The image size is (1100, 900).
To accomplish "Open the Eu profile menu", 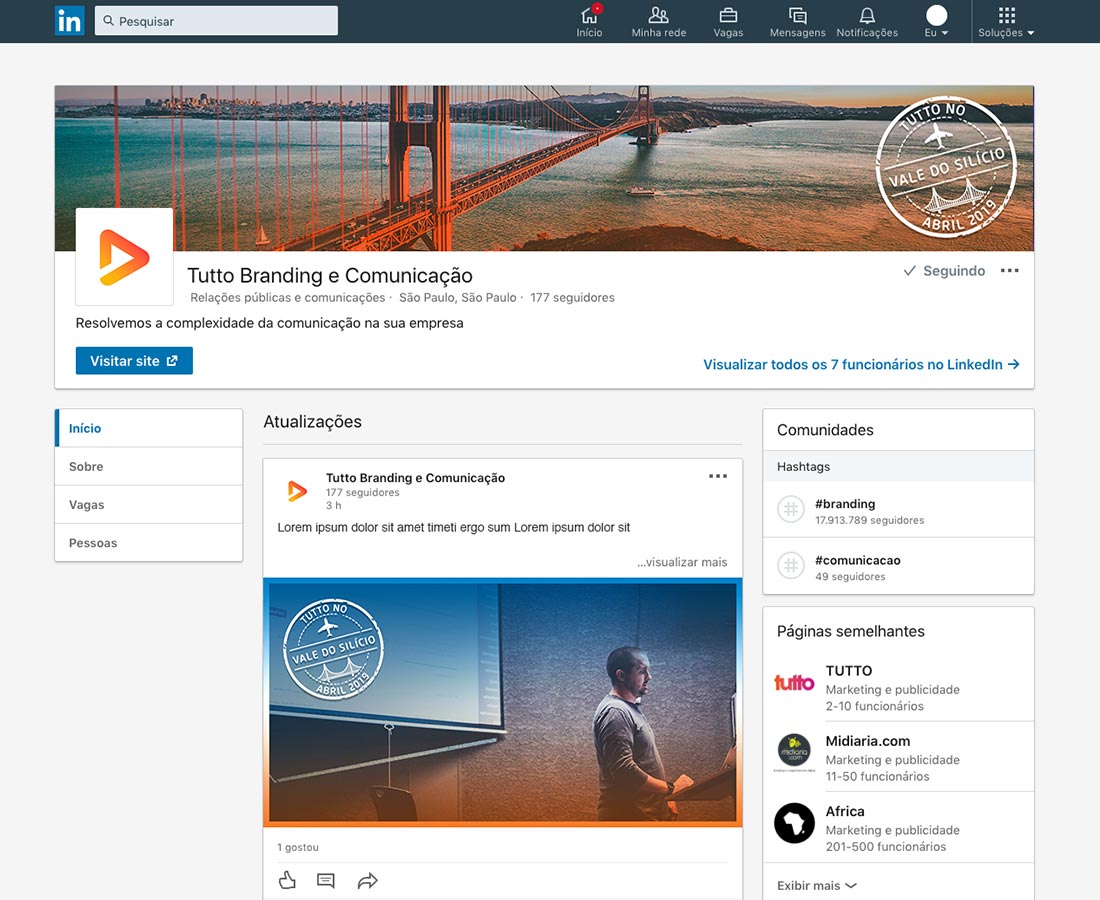I will coord(937,22).
